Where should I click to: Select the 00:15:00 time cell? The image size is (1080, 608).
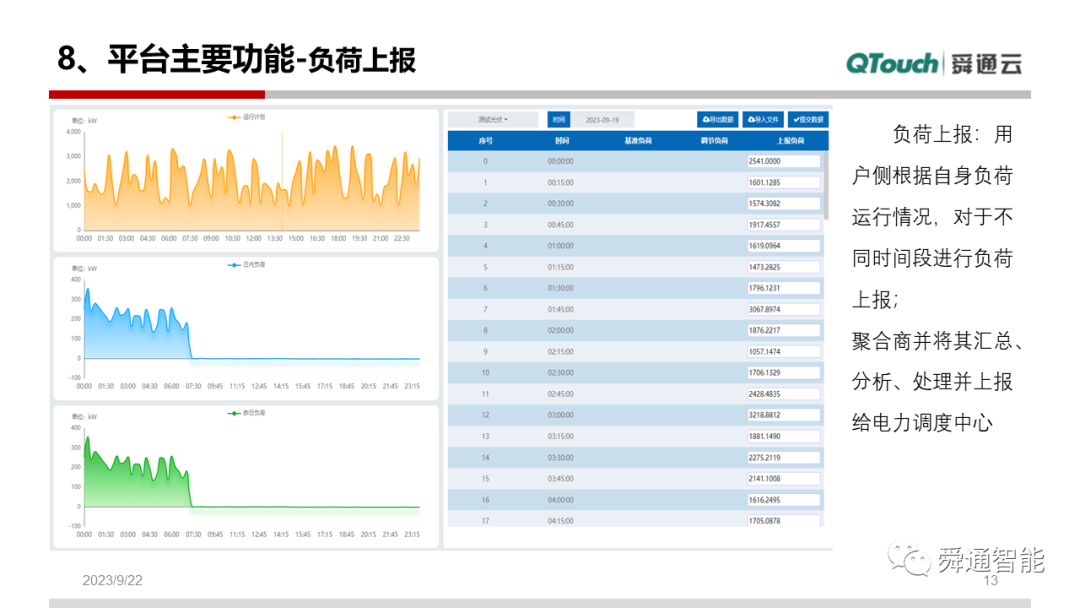[x=561, y=182]
